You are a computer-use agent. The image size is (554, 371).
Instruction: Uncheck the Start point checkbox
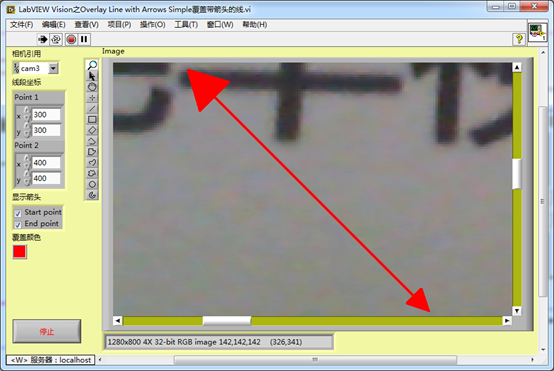click(18, 213)
